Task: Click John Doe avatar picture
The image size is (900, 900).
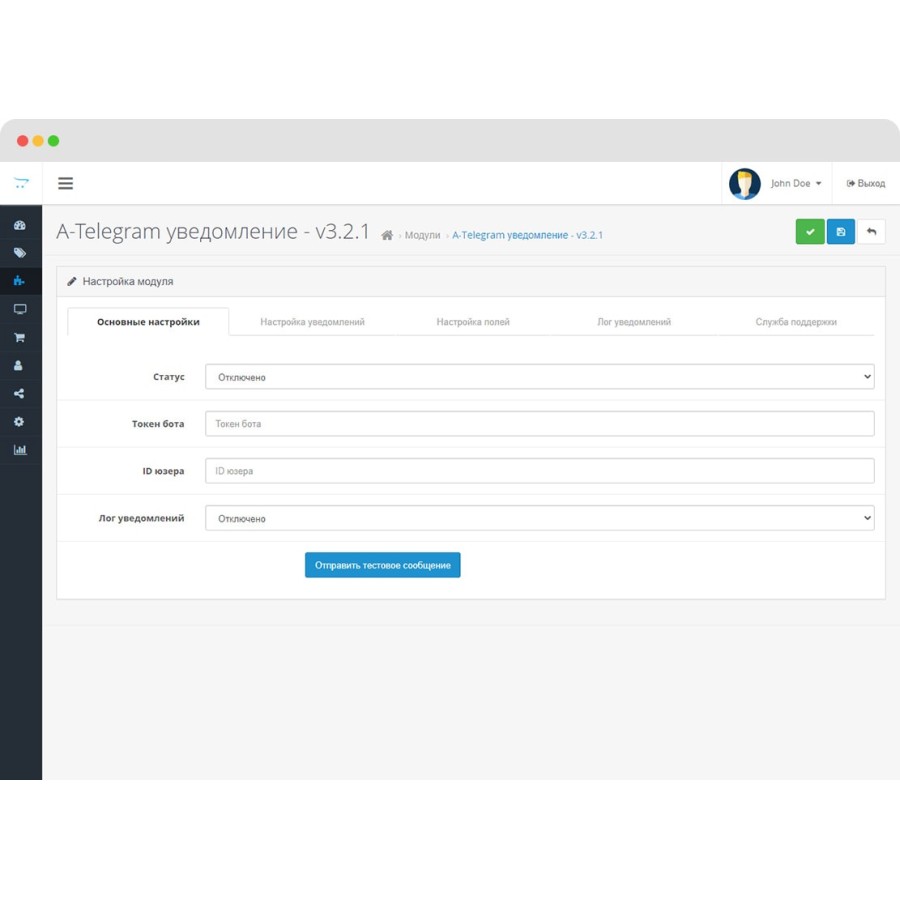Action: point(744,184)
